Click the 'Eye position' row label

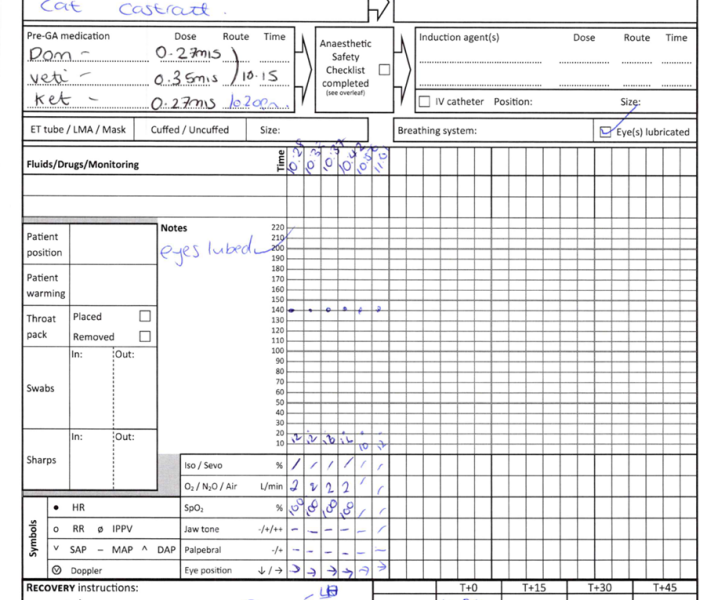point(208,570)
